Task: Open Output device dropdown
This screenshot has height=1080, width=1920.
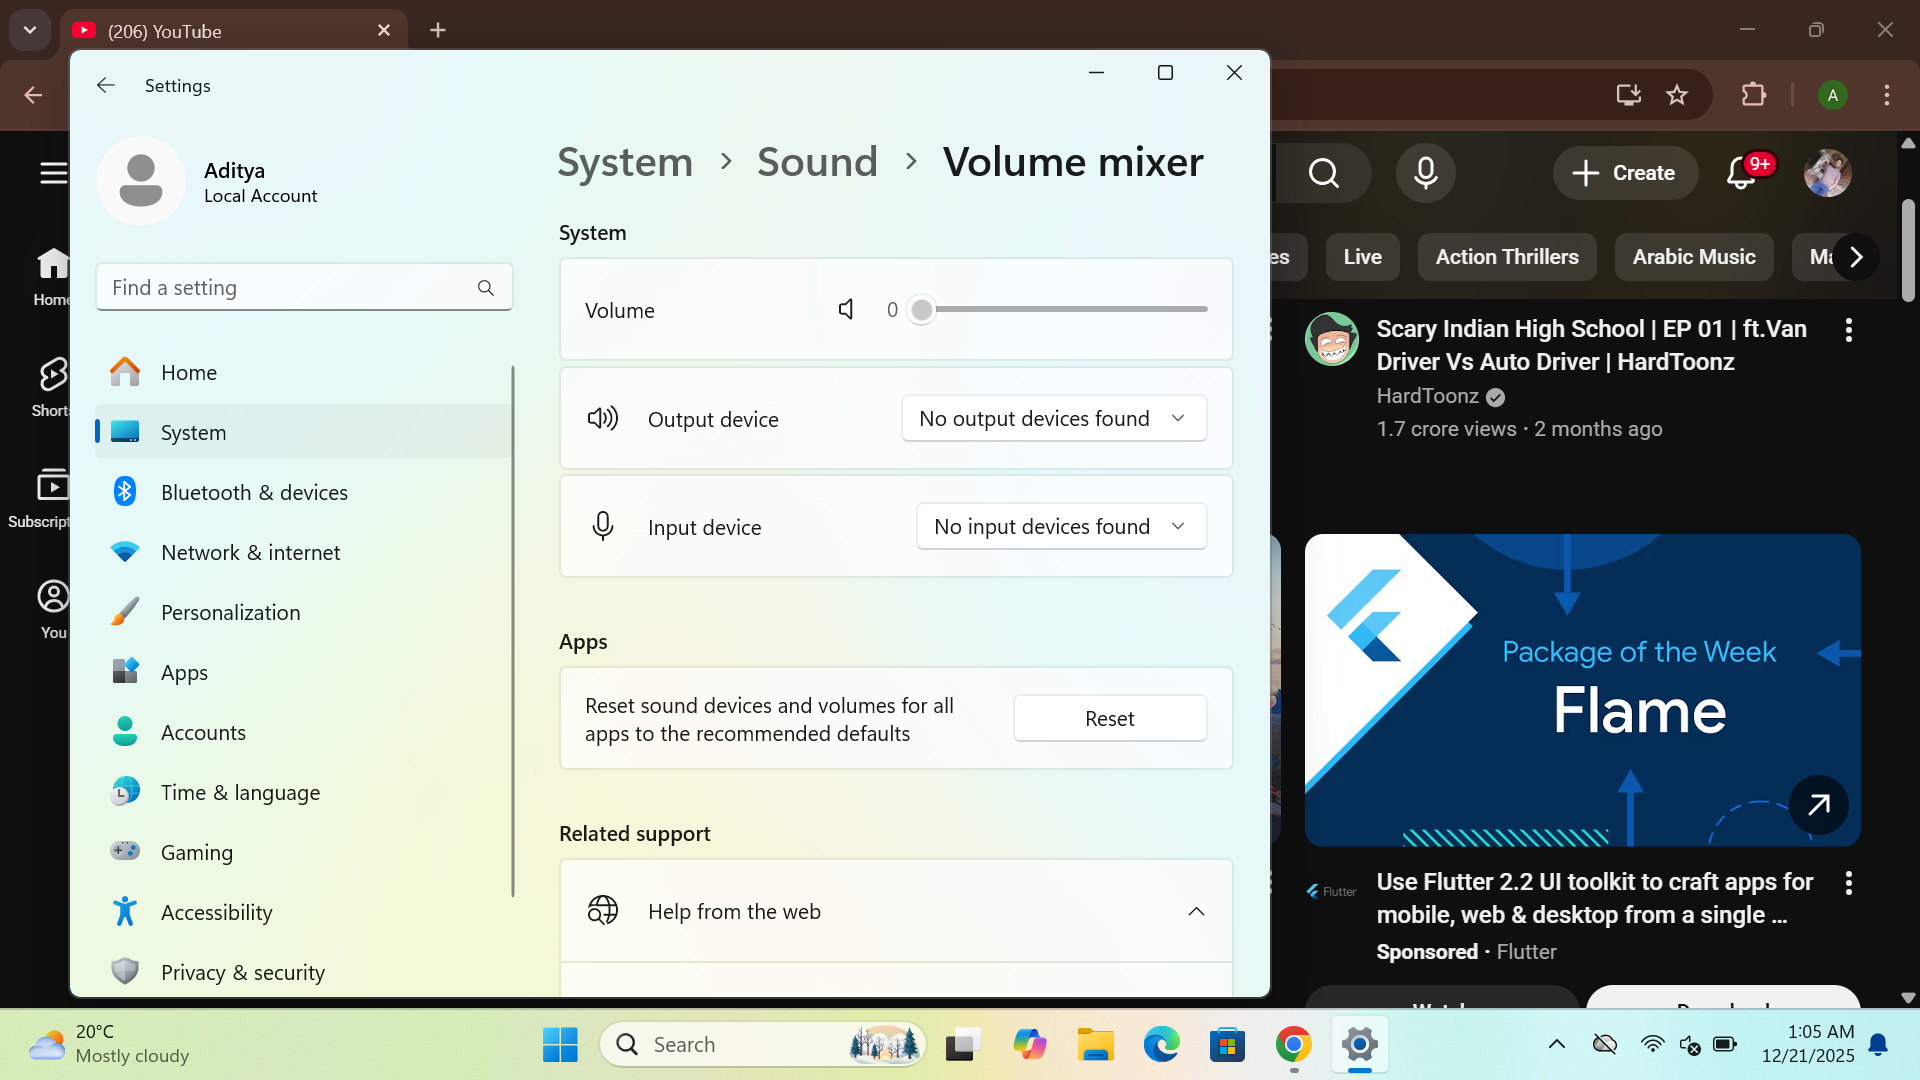Action: pos(1054,419)
